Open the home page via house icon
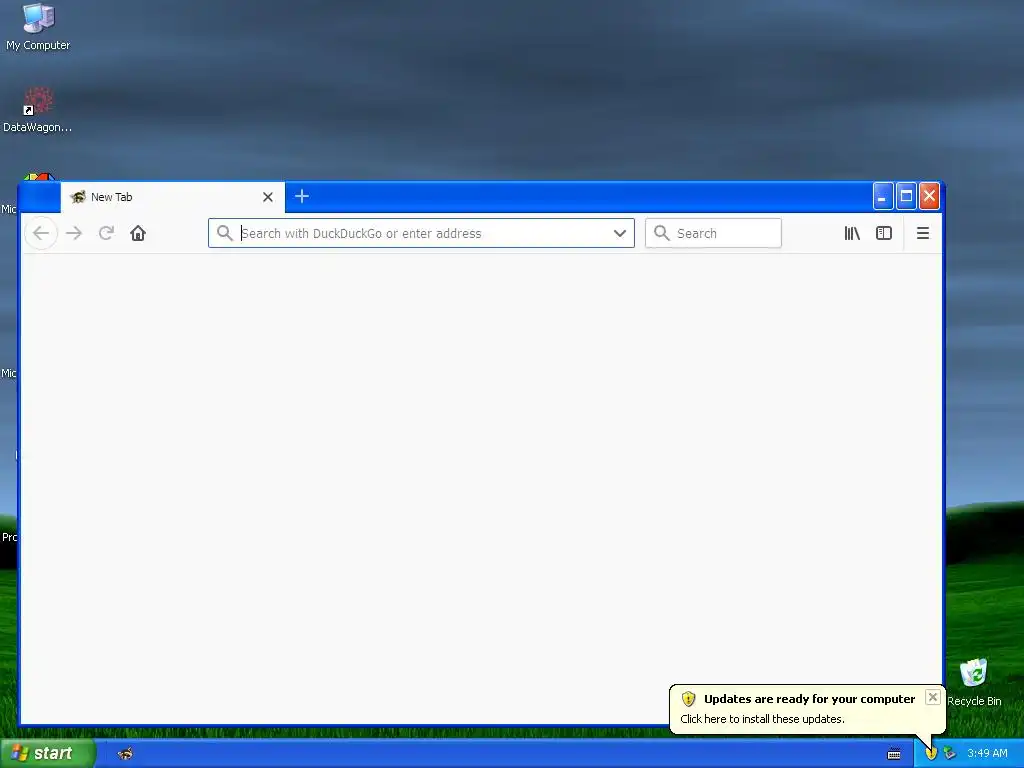The image size is (1024, 768). (138, 233)
